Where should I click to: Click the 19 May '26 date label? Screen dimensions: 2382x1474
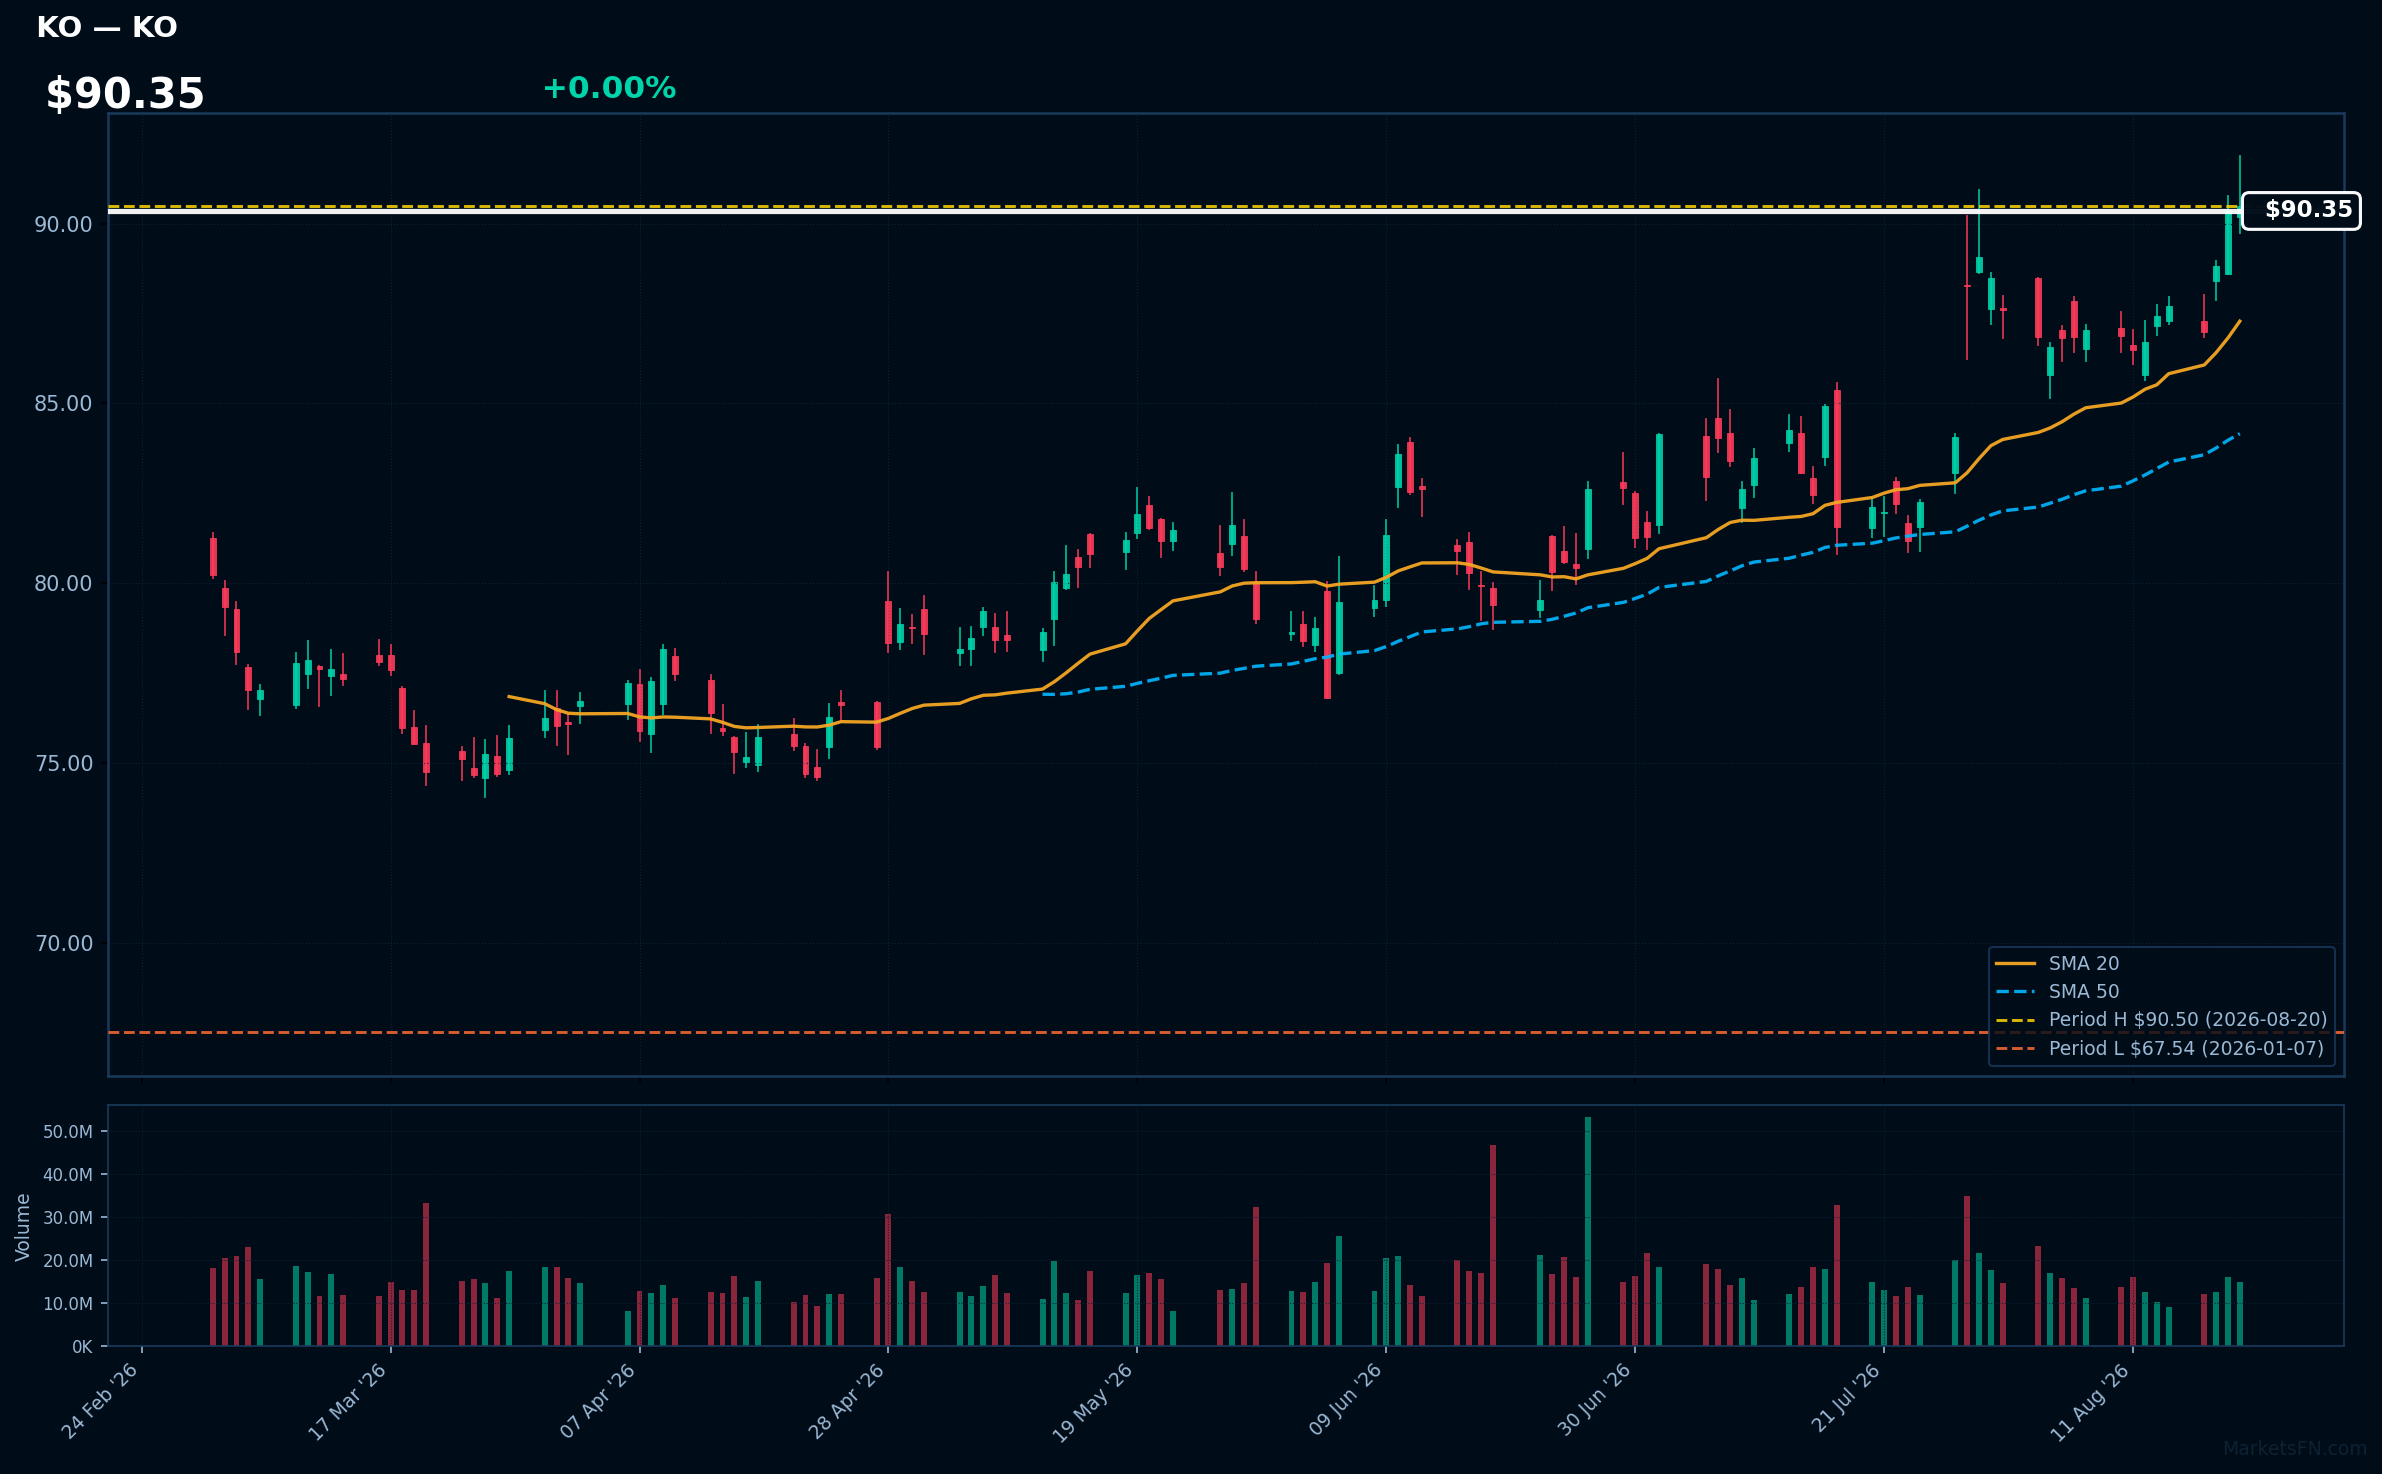[x=1093, y=1401]
